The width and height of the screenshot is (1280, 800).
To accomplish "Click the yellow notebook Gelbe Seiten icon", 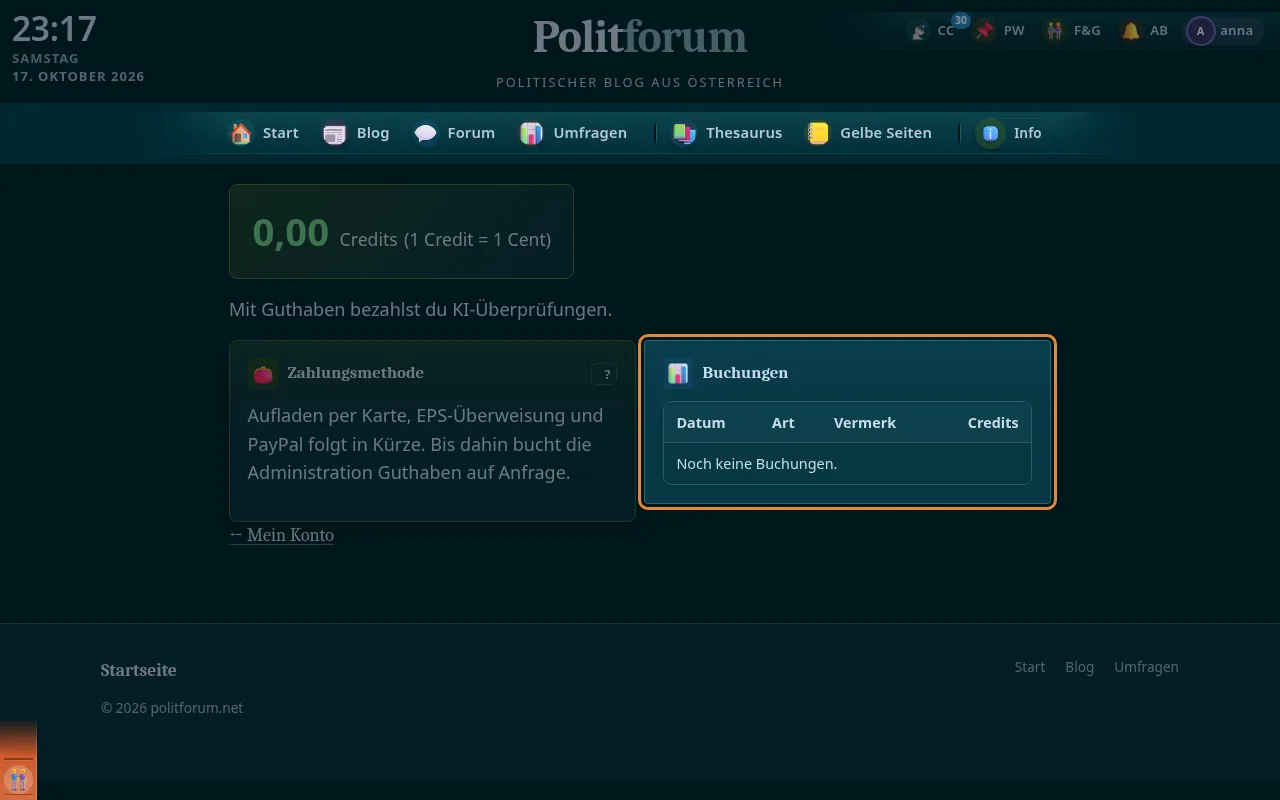I will pos(818,133).
